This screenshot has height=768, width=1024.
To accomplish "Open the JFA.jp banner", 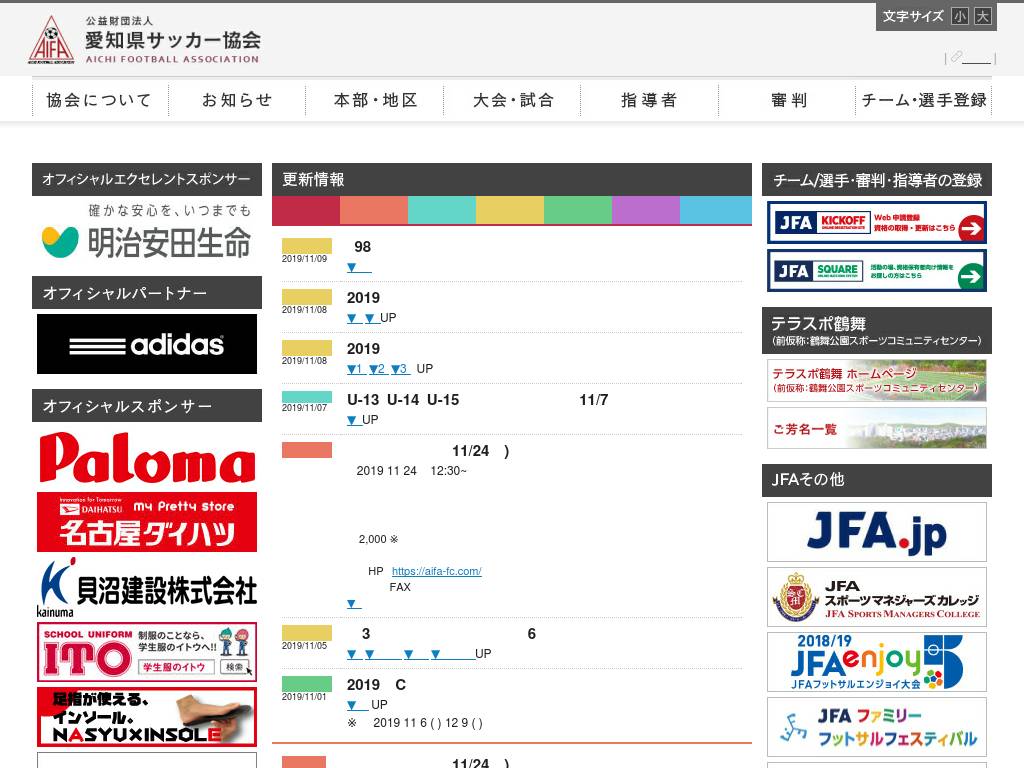I will click(x=876, y=532).
